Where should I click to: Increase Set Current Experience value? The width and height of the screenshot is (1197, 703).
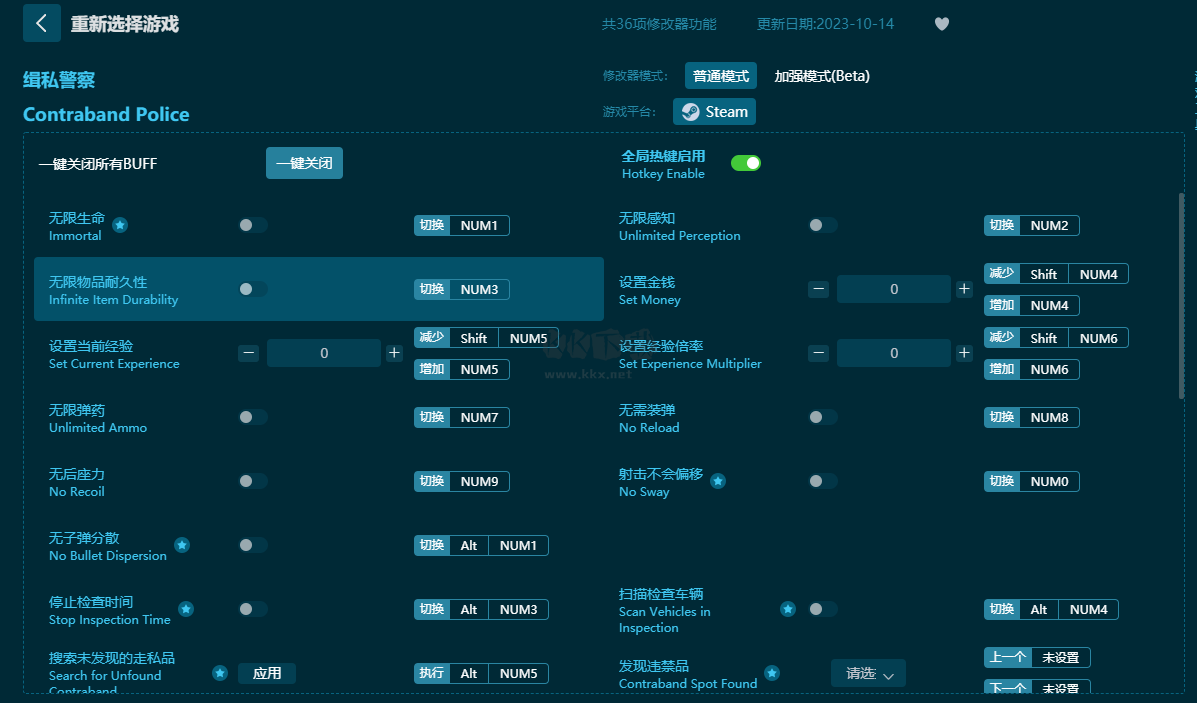tap(394, 353)
